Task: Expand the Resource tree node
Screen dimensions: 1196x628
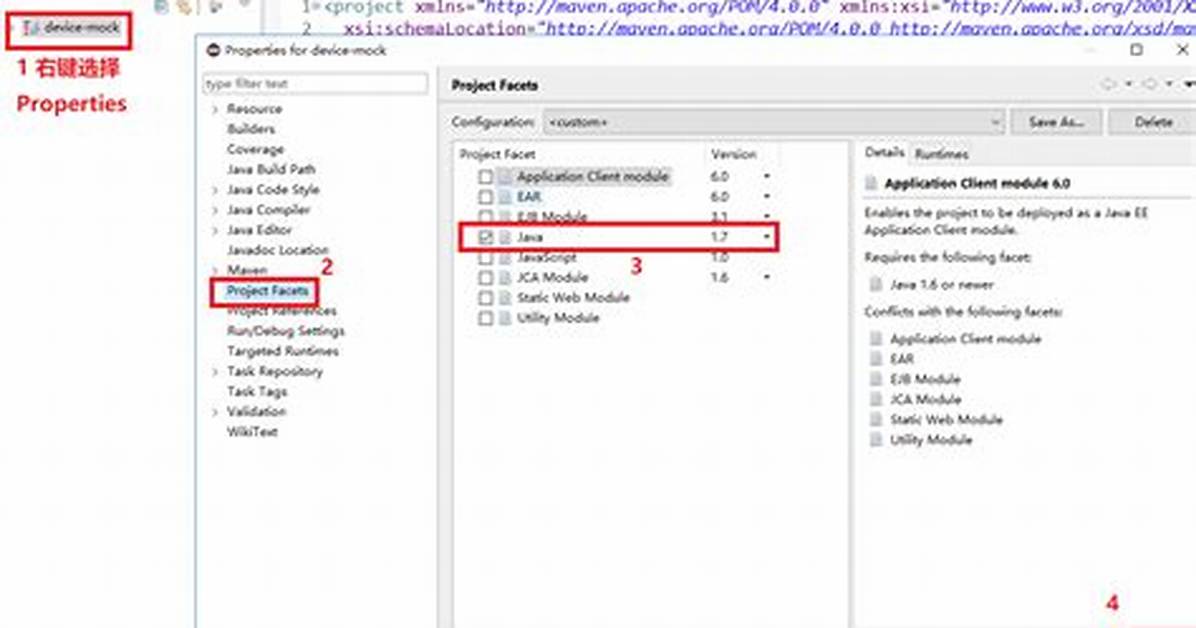Action: 215,109
